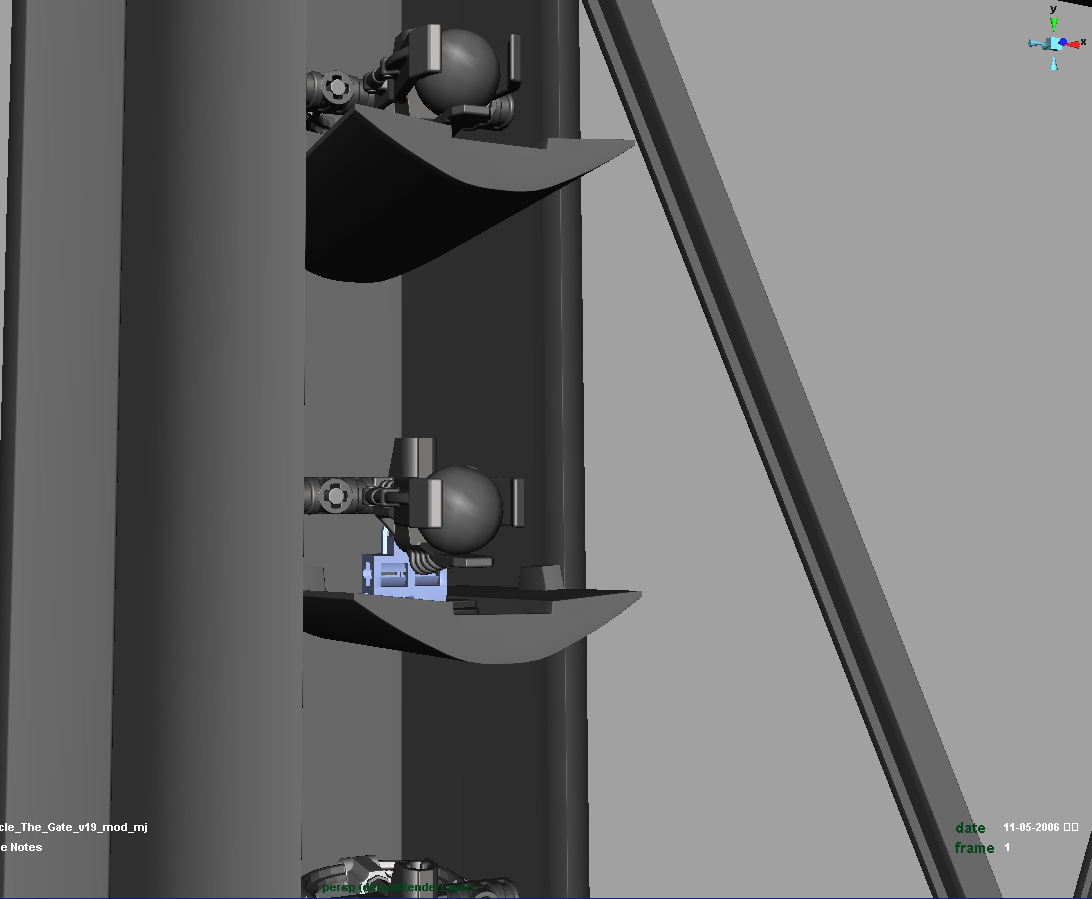Select the upper sphere on the column
The image size is (1092, 899).
[x=458, y=68]
